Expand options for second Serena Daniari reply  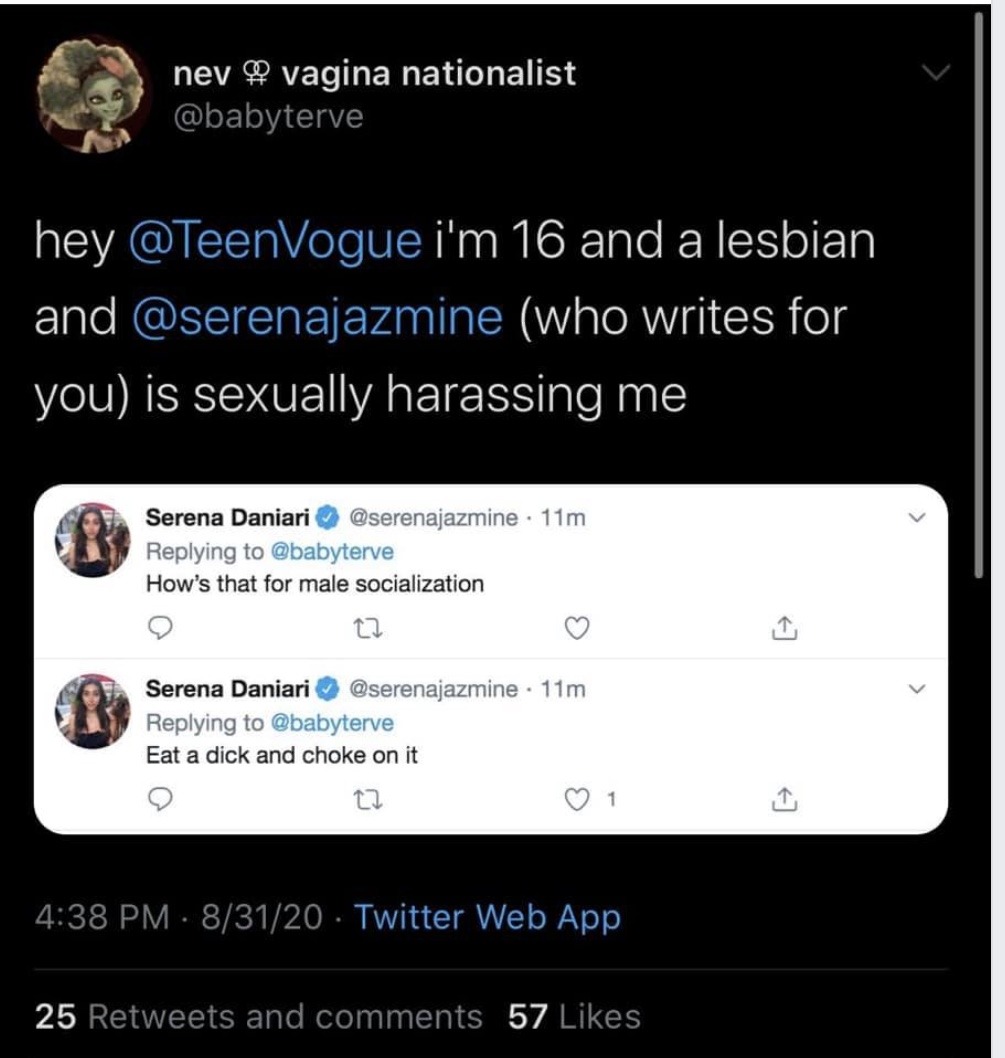[x=917, y=689]
